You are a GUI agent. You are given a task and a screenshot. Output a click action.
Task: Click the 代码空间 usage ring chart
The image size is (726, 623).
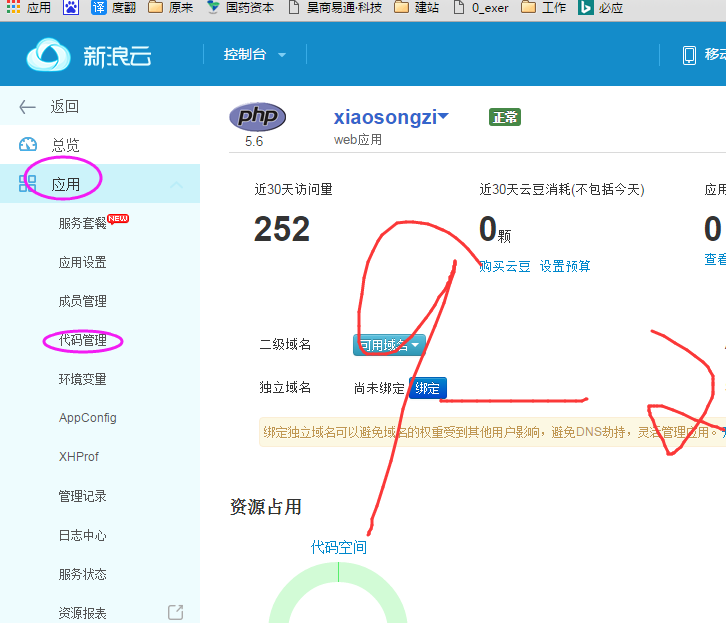pyautogui.click(x=338, y=593)
